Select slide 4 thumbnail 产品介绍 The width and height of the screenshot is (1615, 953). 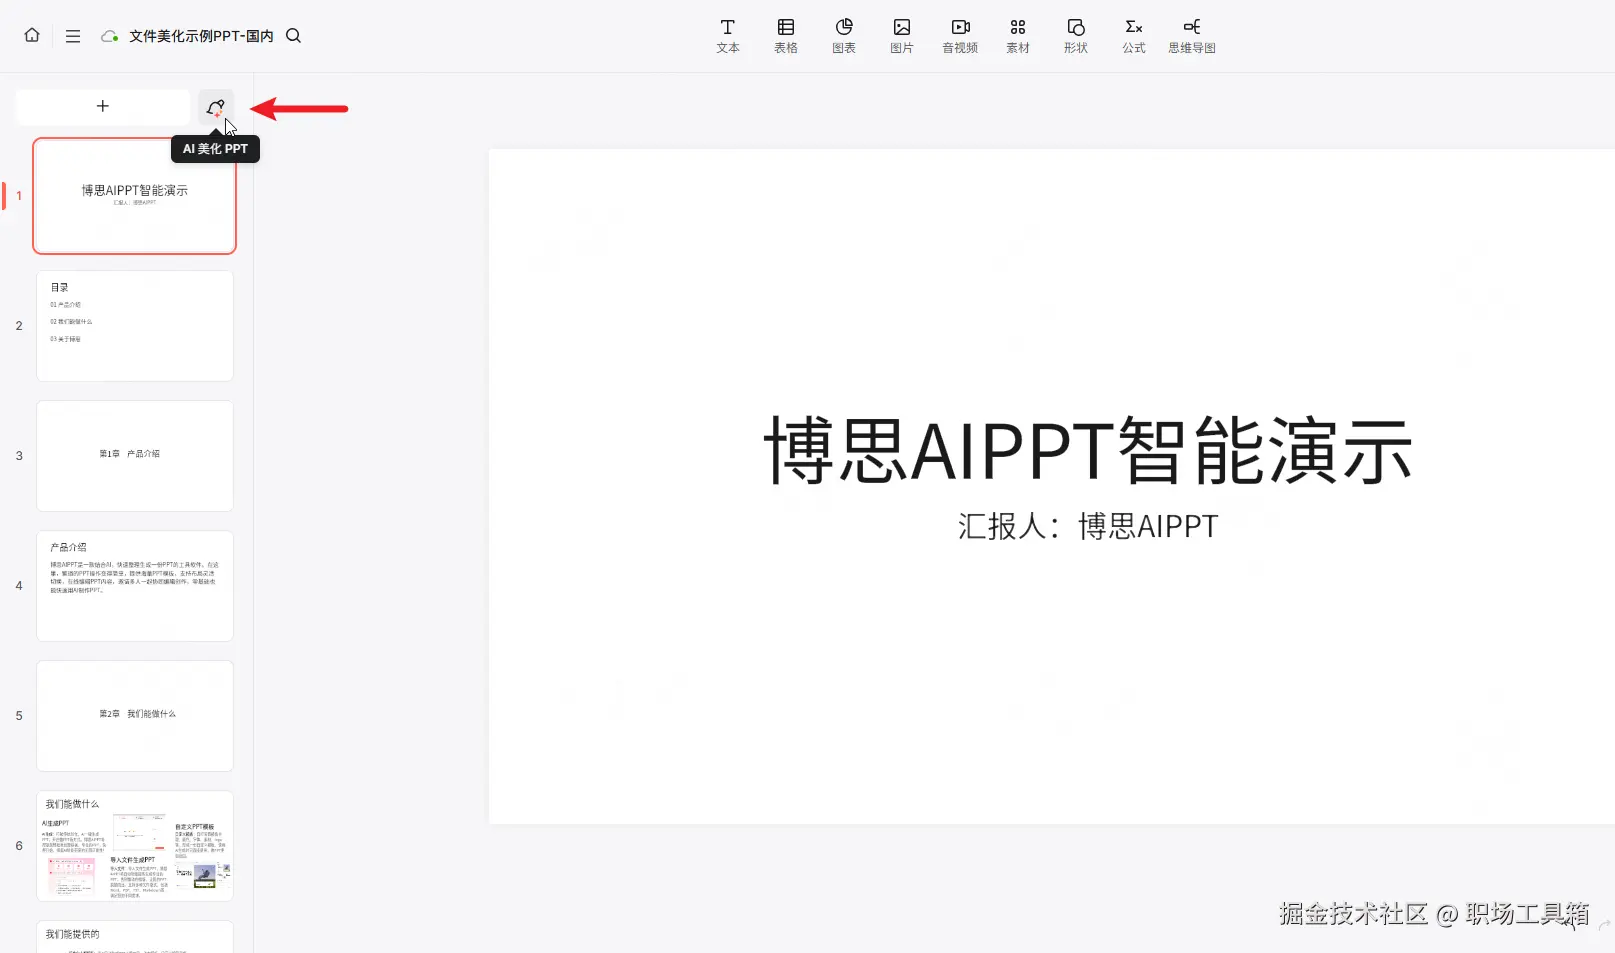click(135, 586)
